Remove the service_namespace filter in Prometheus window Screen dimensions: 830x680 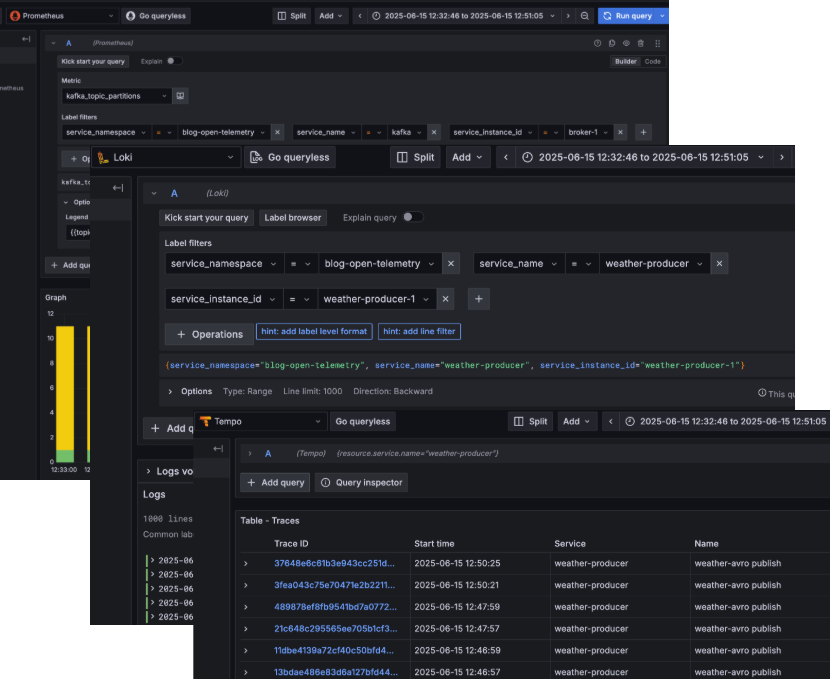[277, 132]
